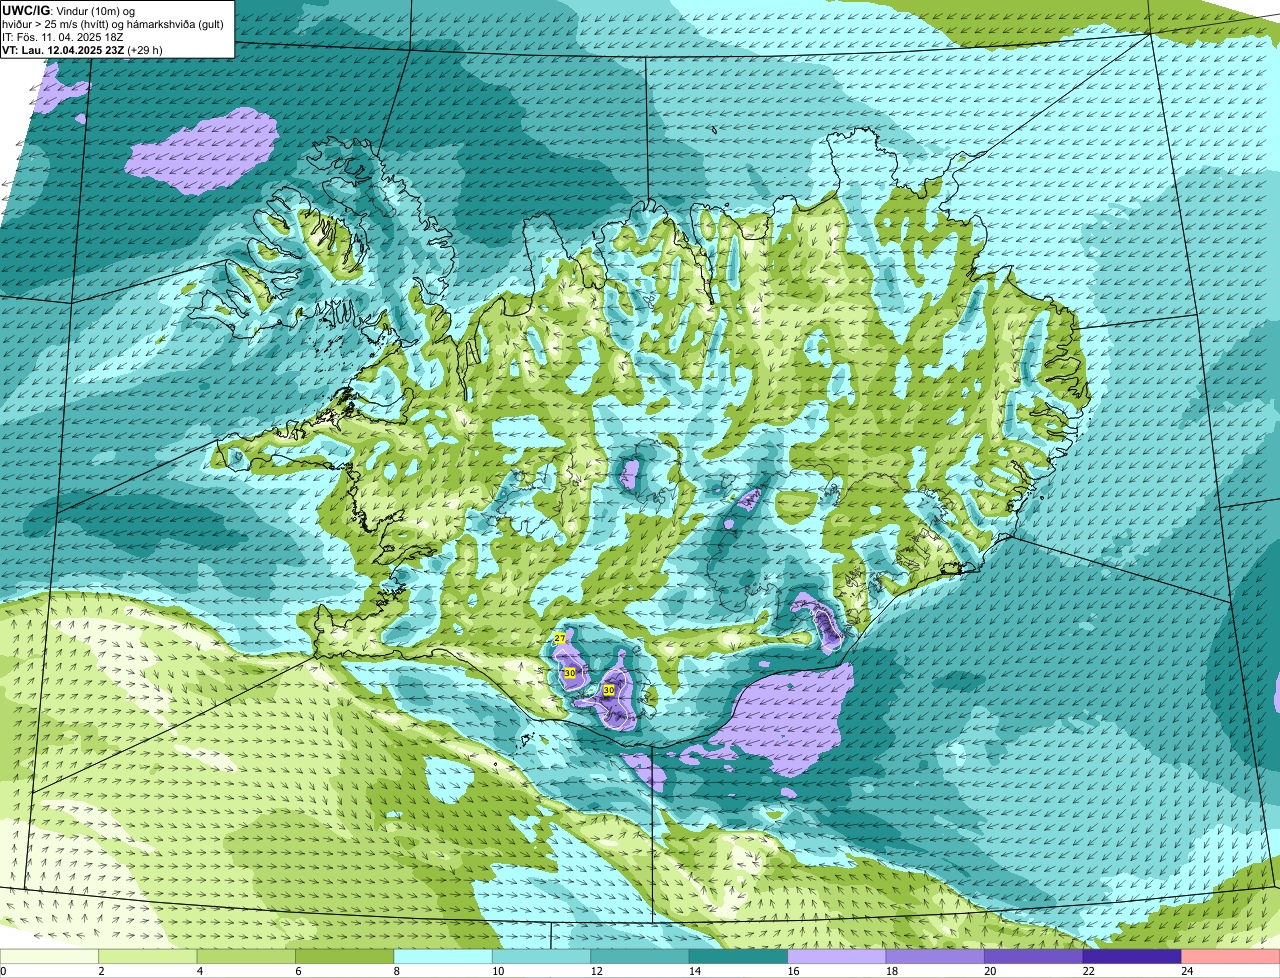Viewport: 1280px width, 978px height.
Task: Click the pink swatch above 24 m/s
Action: [1231, 956]
